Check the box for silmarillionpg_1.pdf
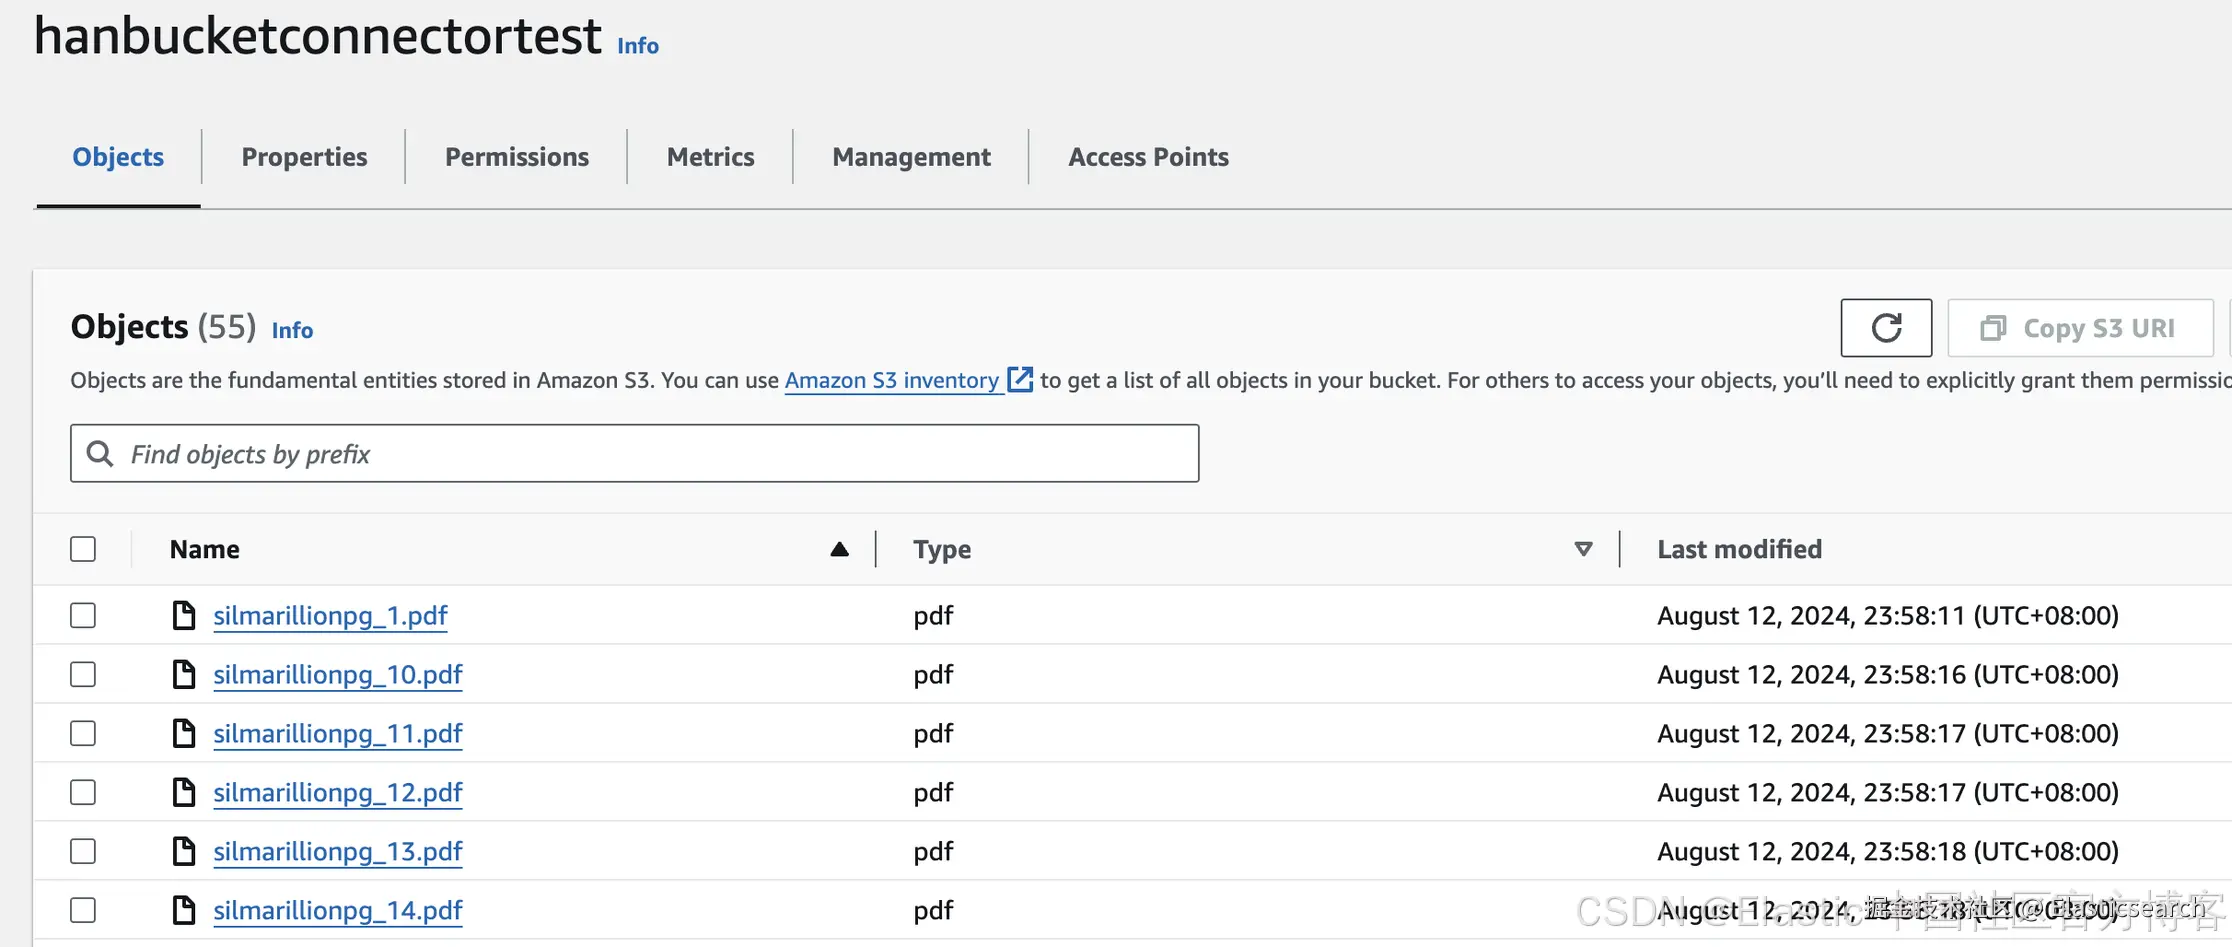 [x=83, y=615]
